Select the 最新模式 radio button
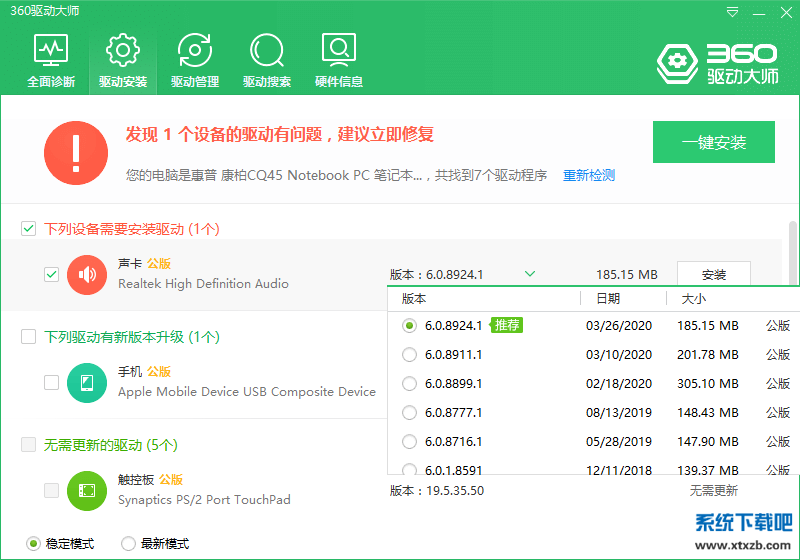 pos(128,543)
